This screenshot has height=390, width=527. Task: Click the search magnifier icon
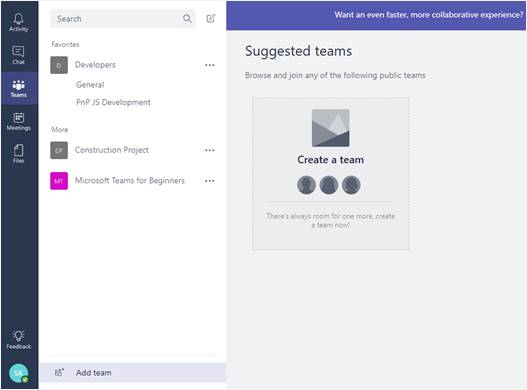[x=187, y=18]
